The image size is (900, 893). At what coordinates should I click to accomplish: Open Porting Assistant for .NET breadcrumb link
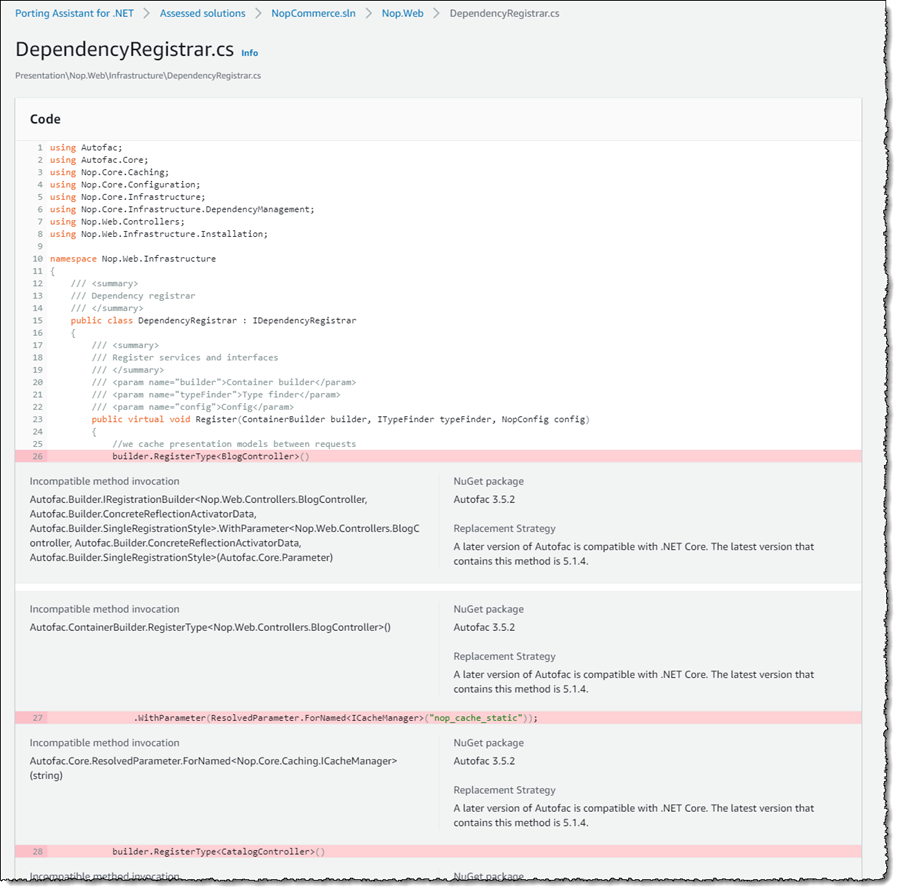[74, 13]
